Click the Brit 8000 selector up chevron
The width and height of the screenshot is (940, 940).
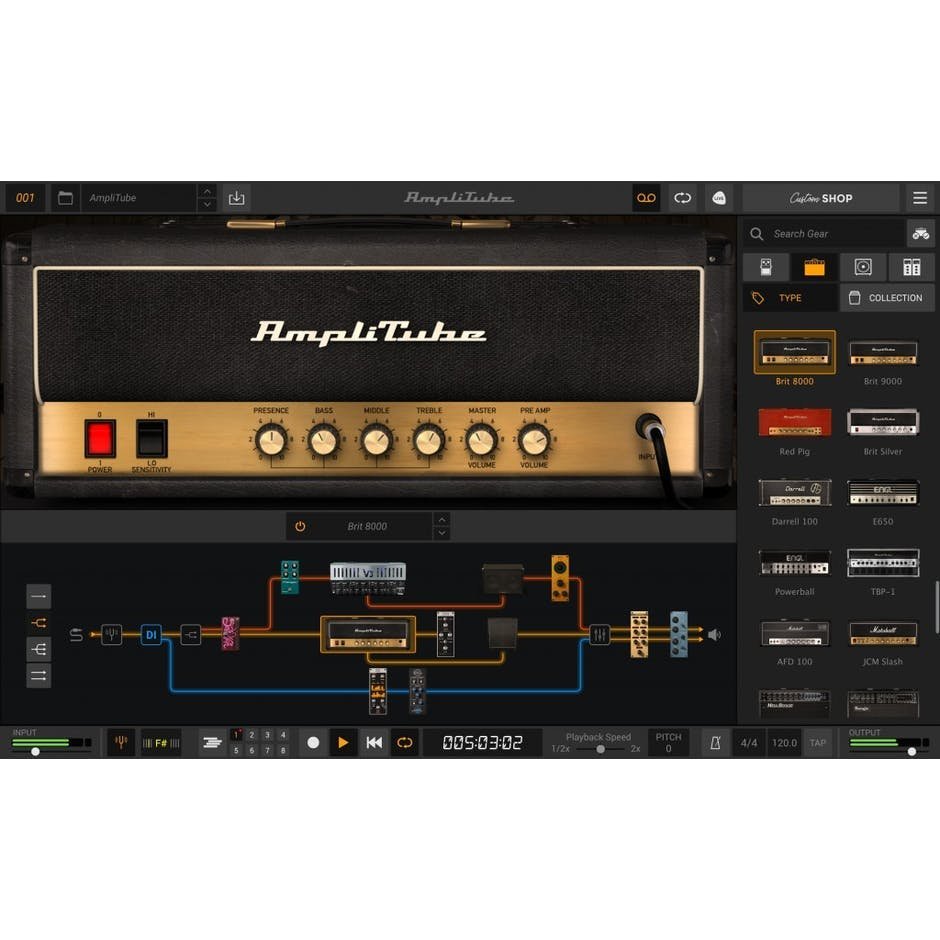pyautogui.click(x=441, y=519)
